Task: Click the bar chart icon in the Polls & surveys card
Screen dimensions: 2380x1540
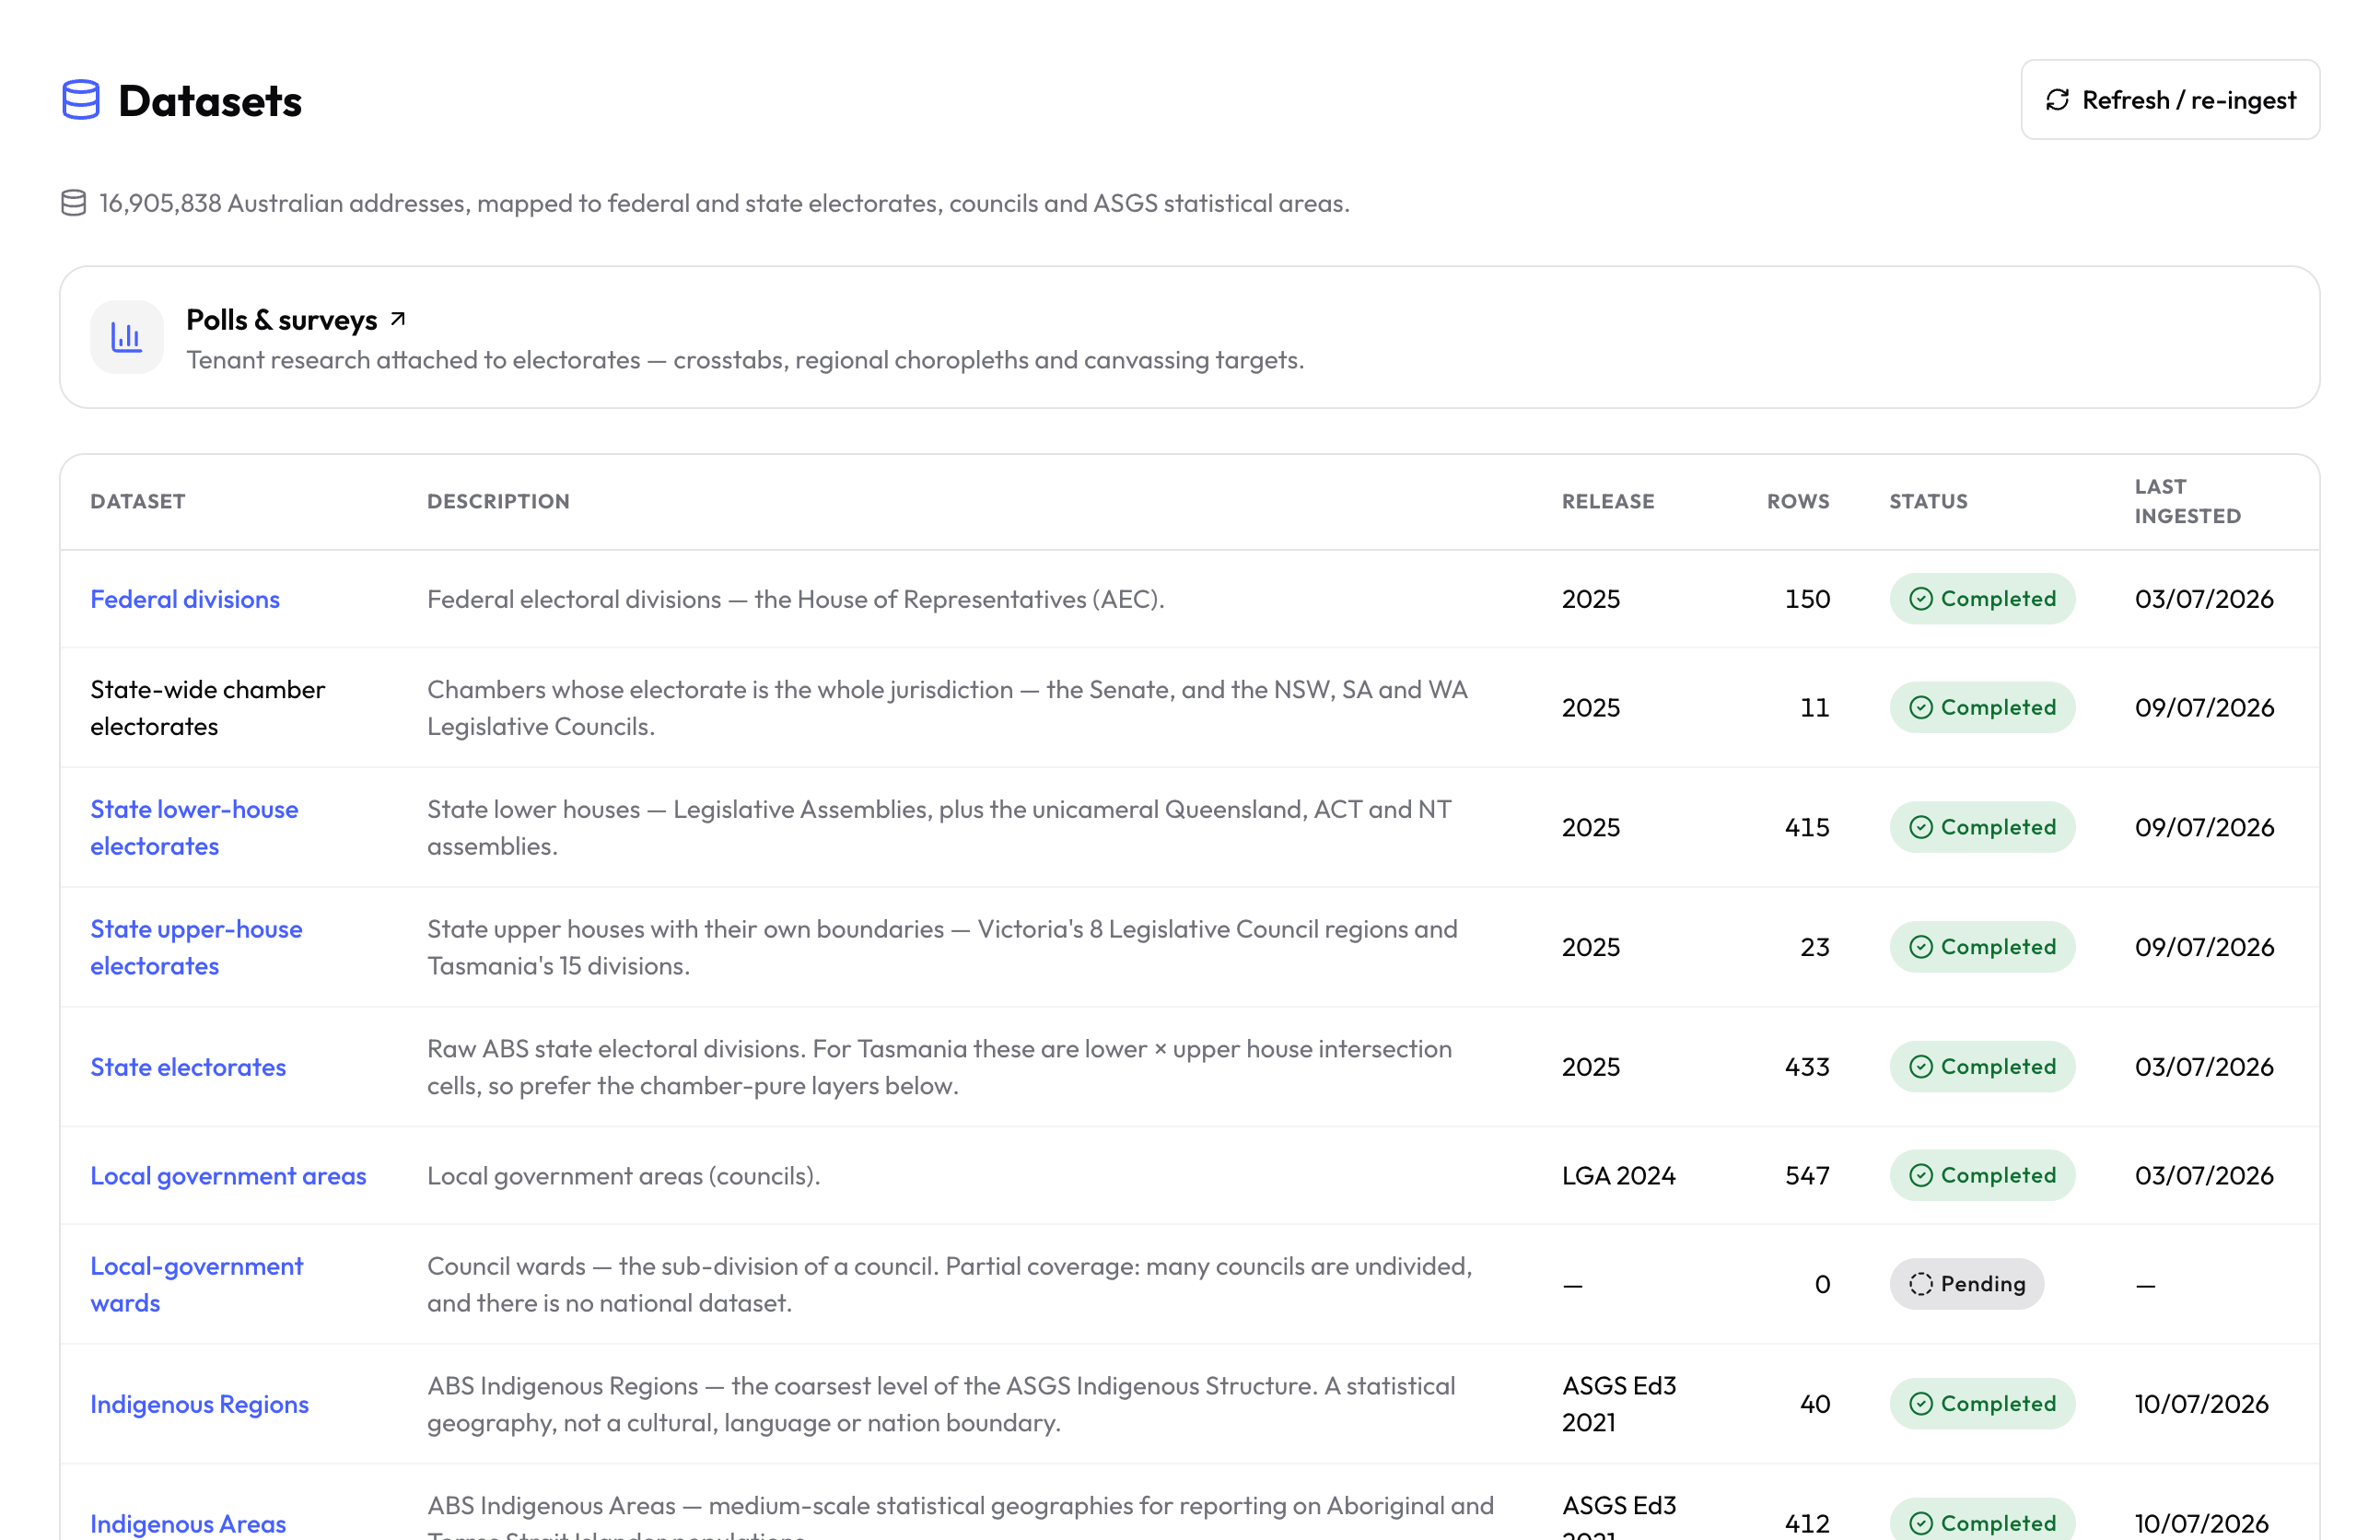Action: 126,337
